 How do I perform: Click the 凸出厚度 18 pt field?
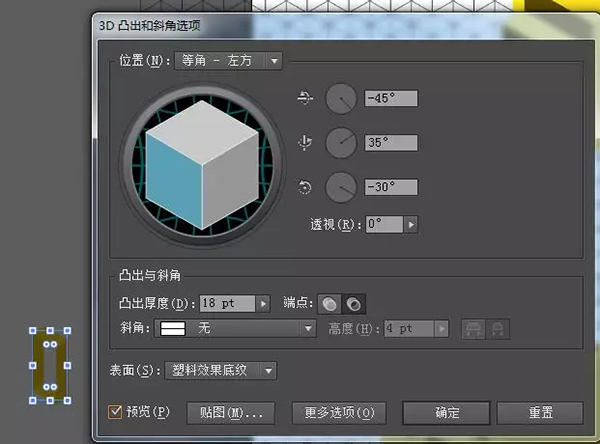point(227,304)
